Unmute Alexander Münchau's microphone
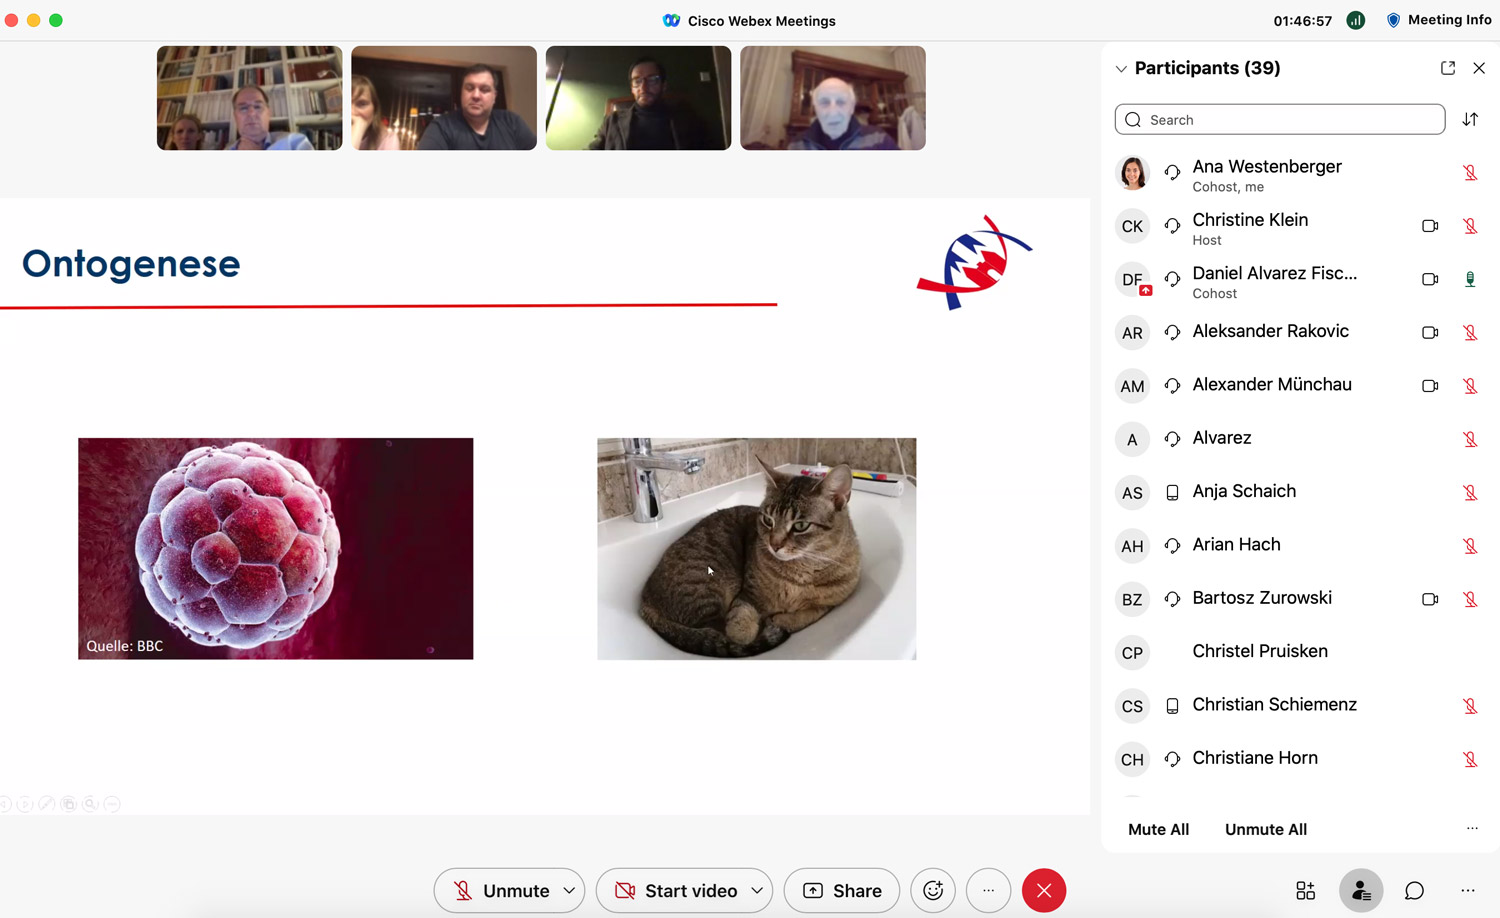 click(1470, 386)
